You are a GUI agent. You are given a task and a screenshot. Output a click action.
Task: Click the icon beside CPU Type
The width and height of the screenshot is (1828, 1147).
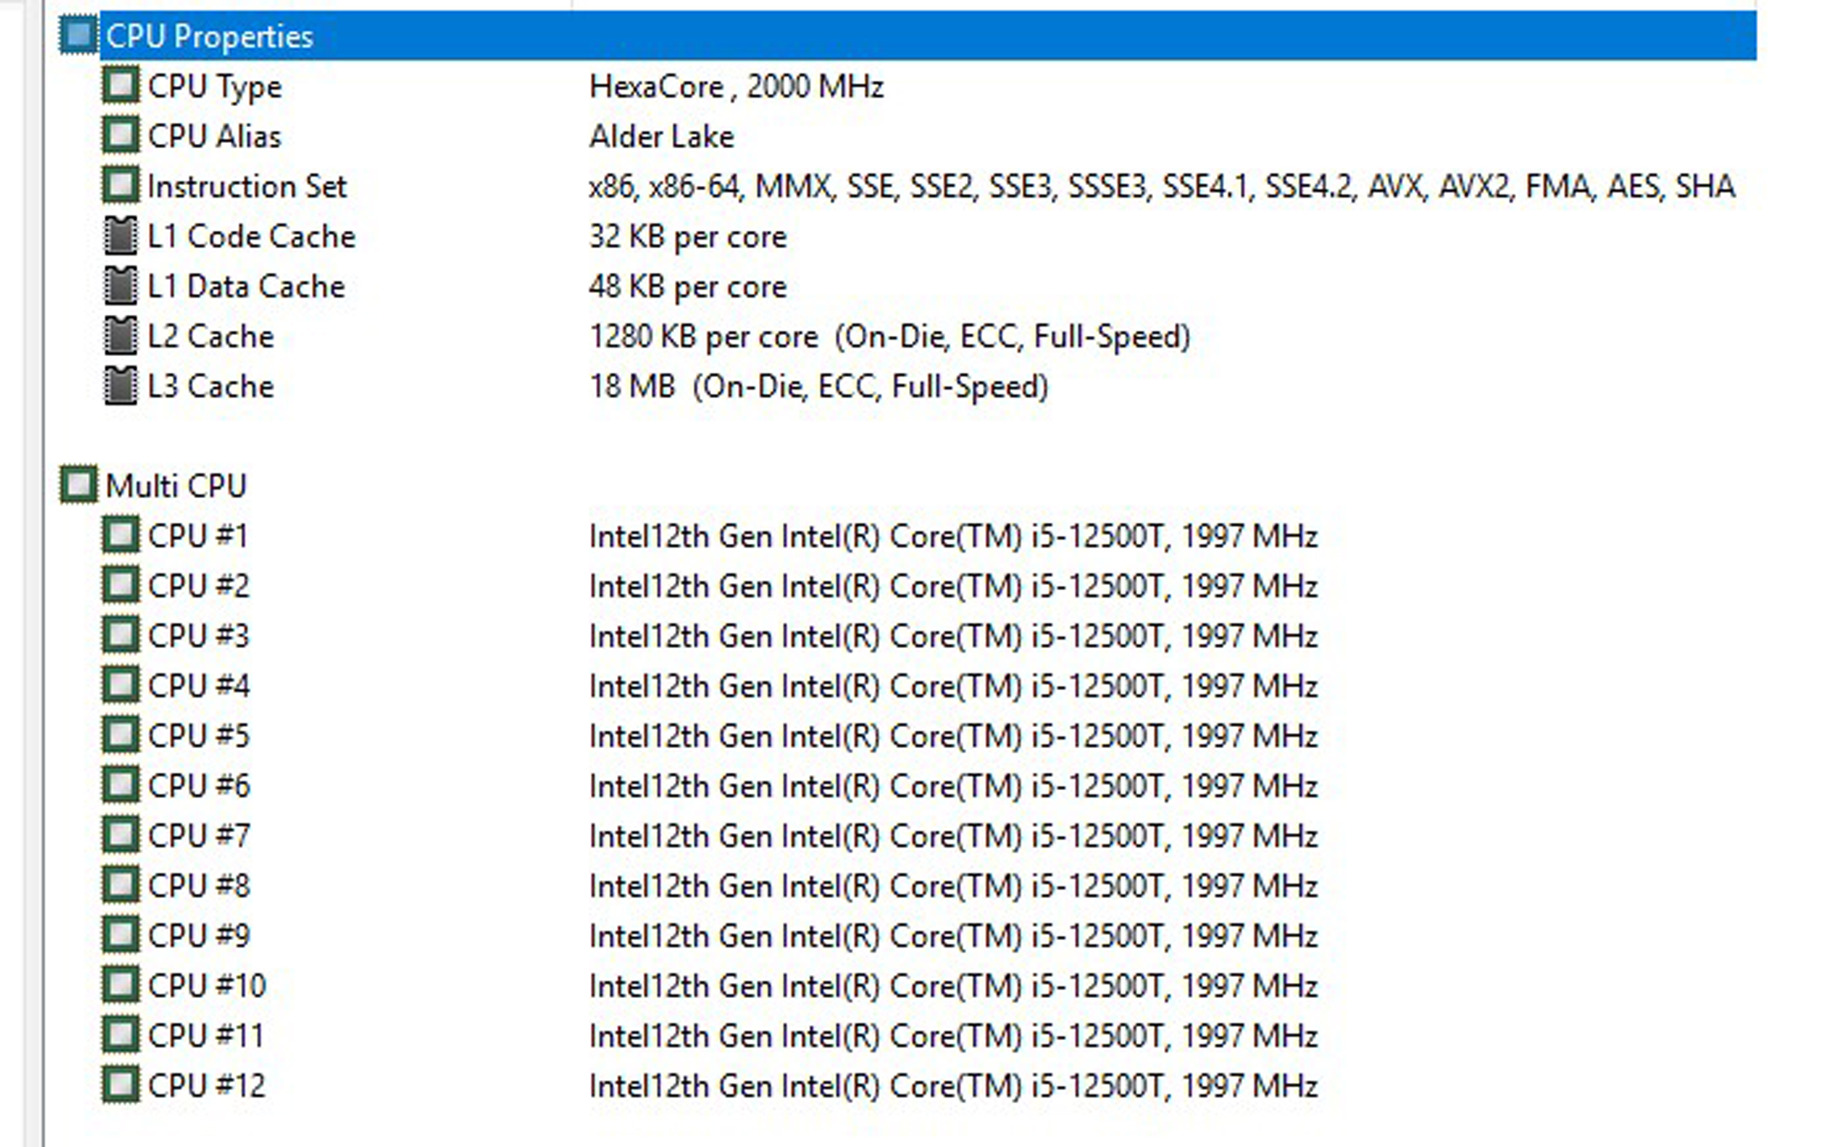coord(121,86)
